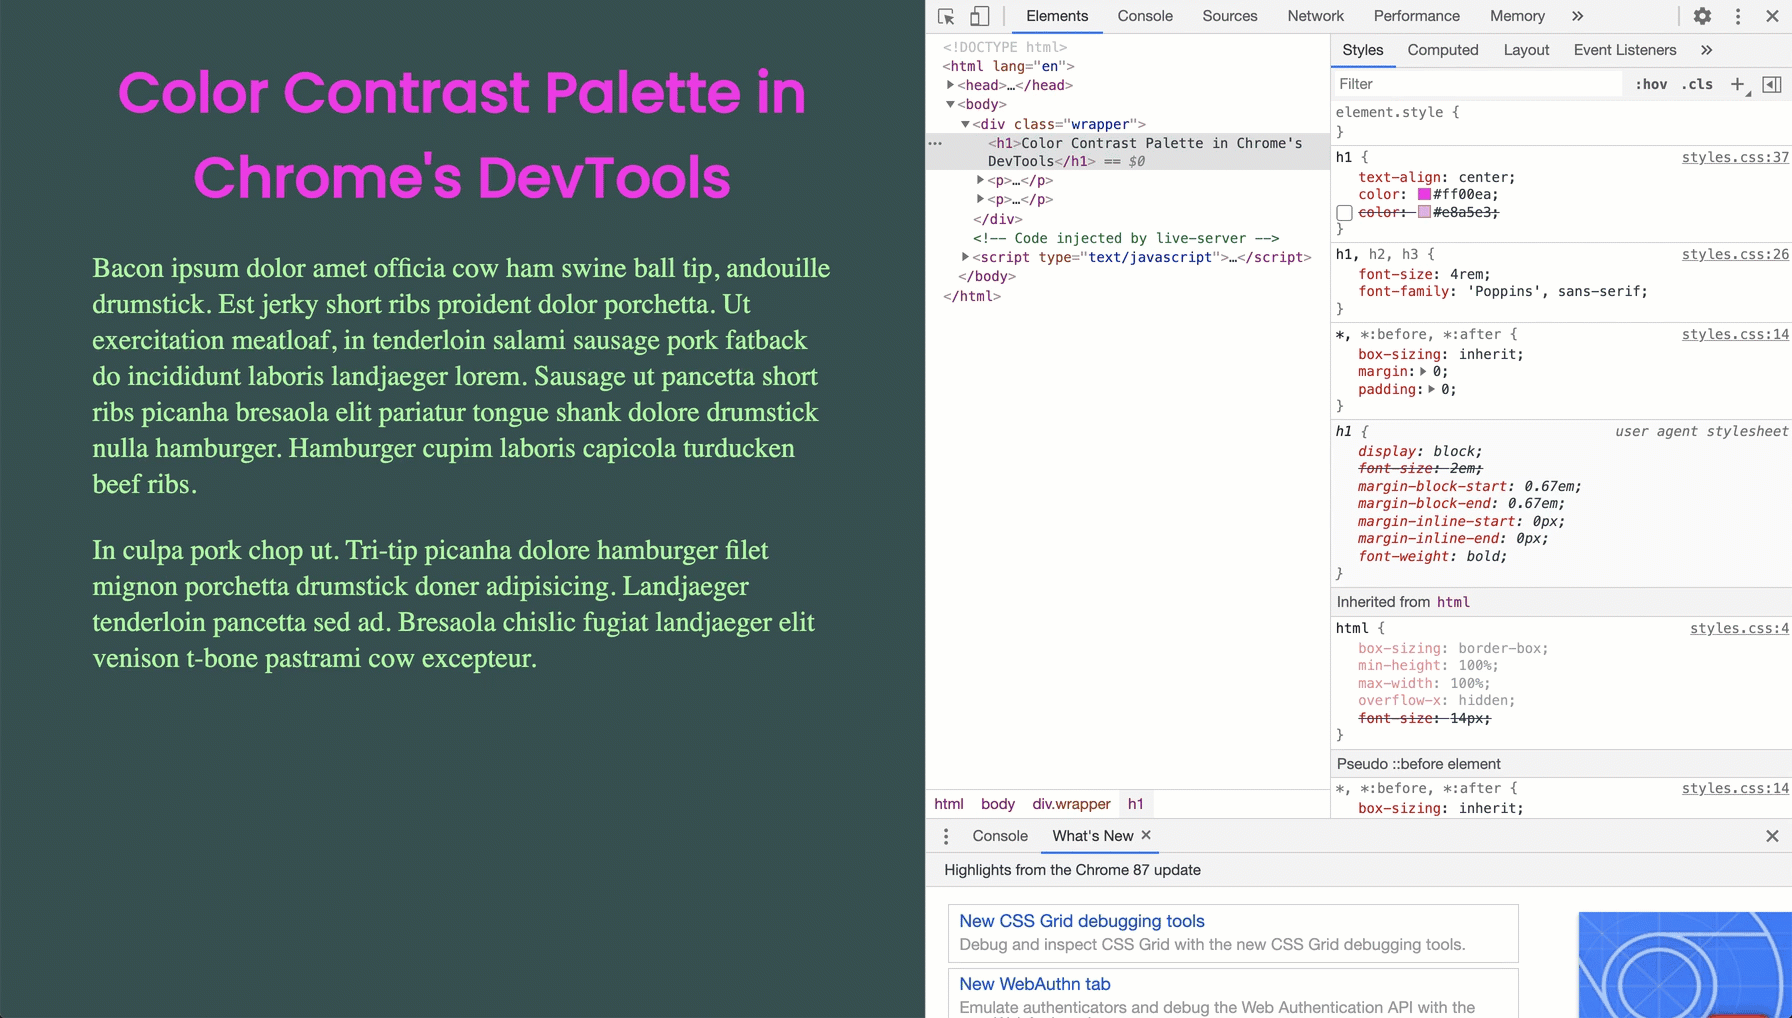This screenshot has width=1792, height=1018.
Task: Select the Layout pane tab
Action: (1526, 50)
